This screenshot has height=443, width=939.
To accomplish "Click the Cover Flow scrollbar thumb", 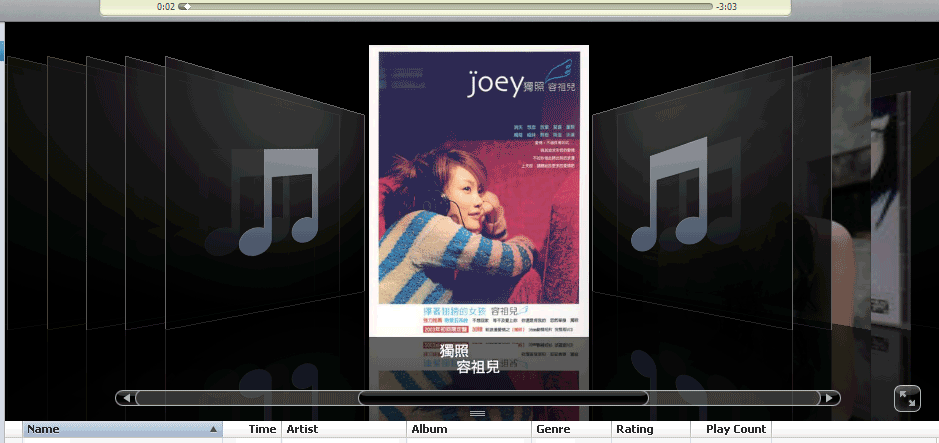I will [503, 398].
